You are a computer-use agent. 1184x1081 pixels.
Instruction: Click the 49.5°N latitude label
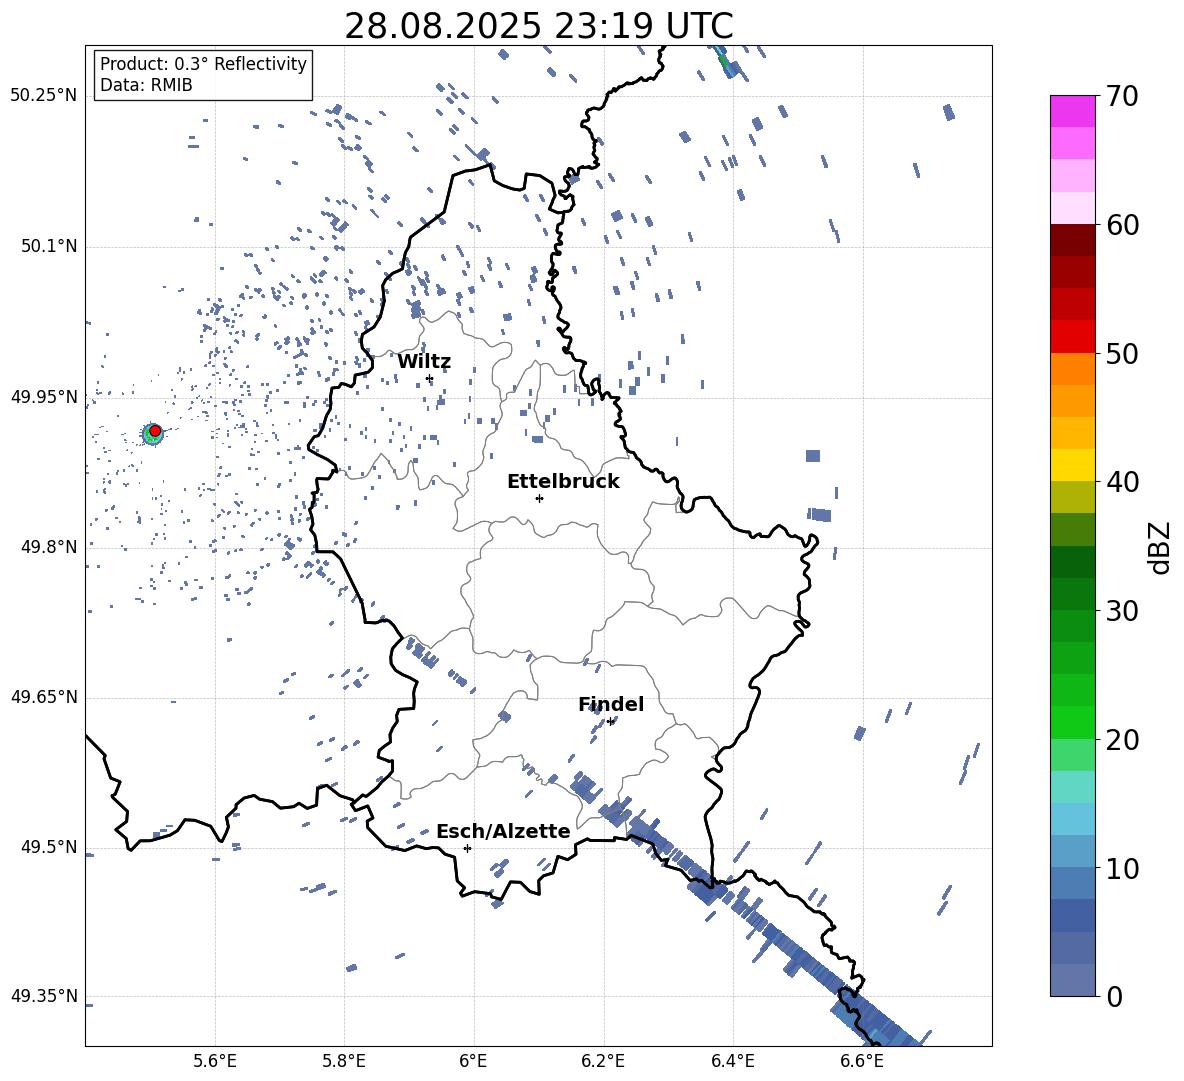click(x=49, y=847)
